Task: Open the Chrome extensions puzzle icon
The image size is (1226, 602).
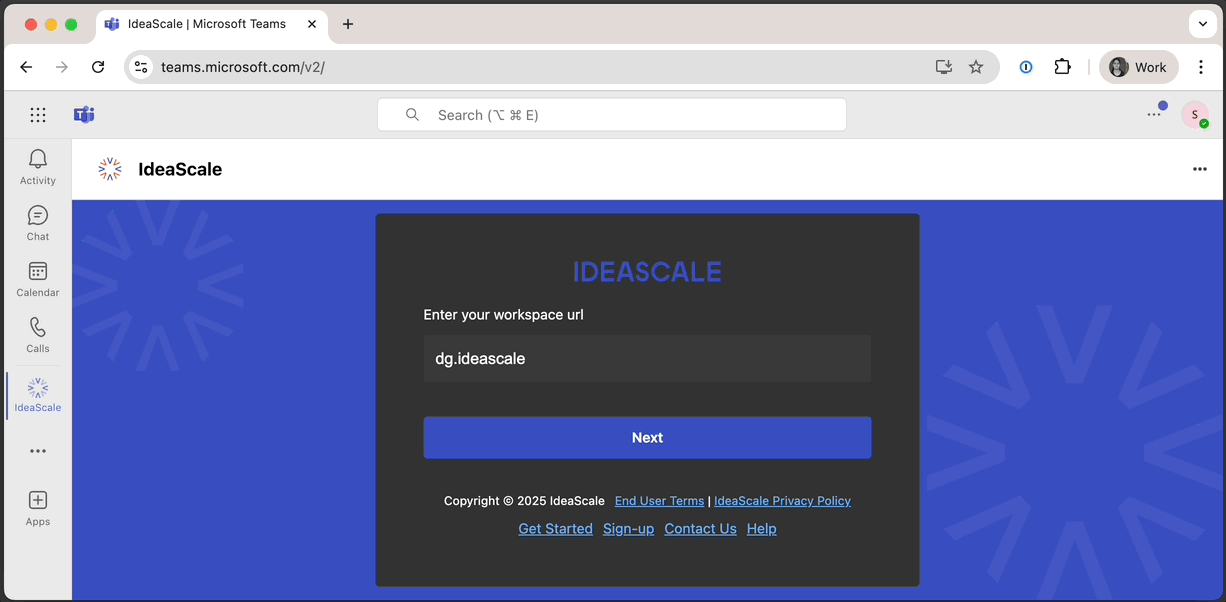Action: click(1062, 67)
